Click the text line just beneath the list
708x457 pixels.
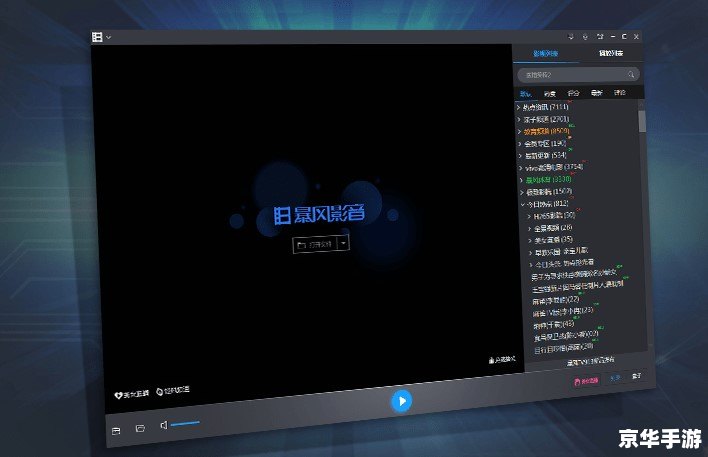[591, 361]
